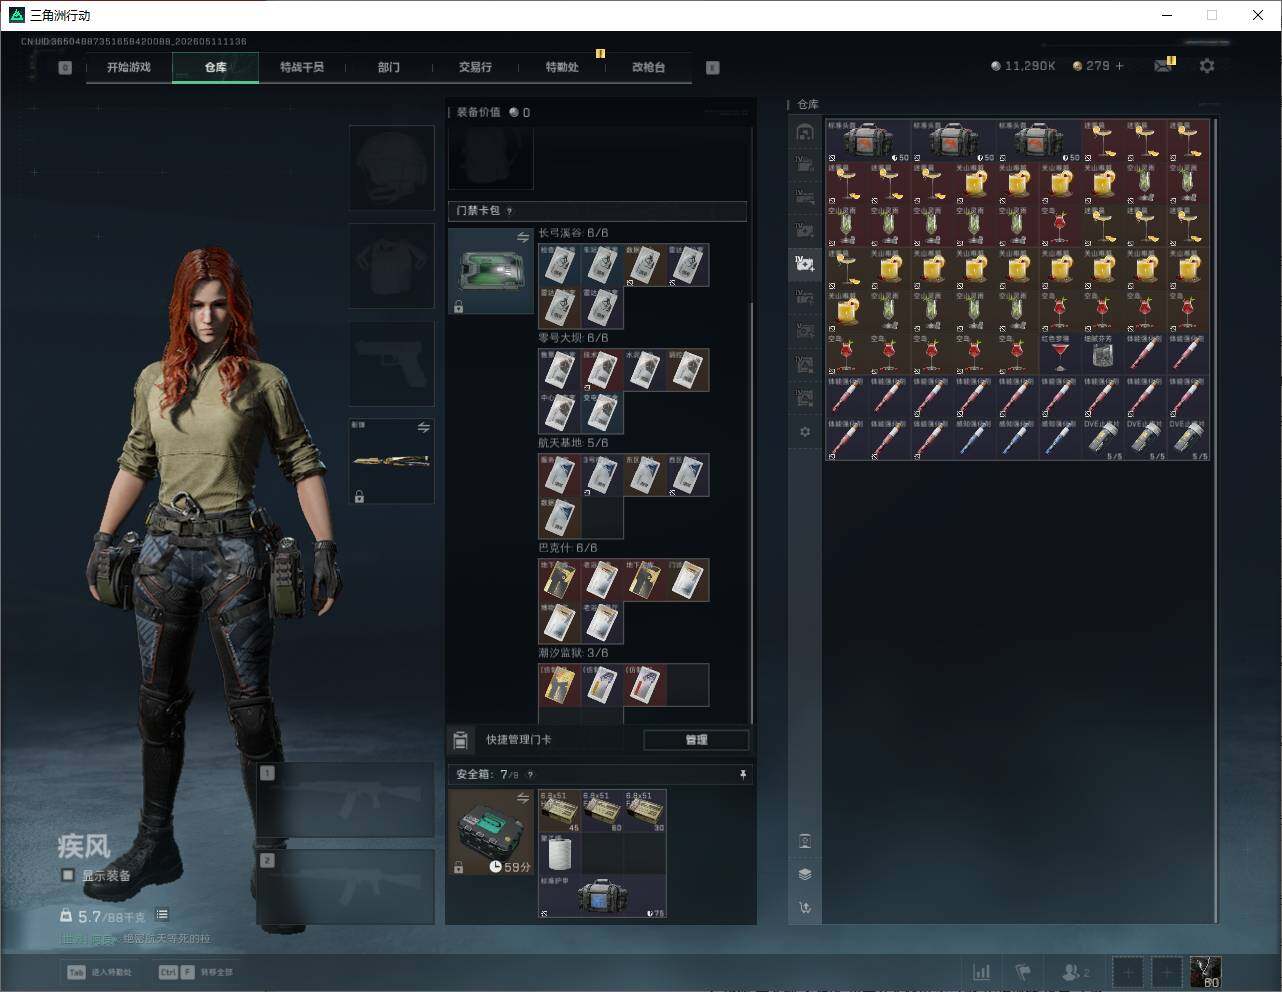Image resolution: width=1282 pixels, height=992 pixels.
Task: Click the 三角洲行动 app icon in title bar
Action: 17,15
